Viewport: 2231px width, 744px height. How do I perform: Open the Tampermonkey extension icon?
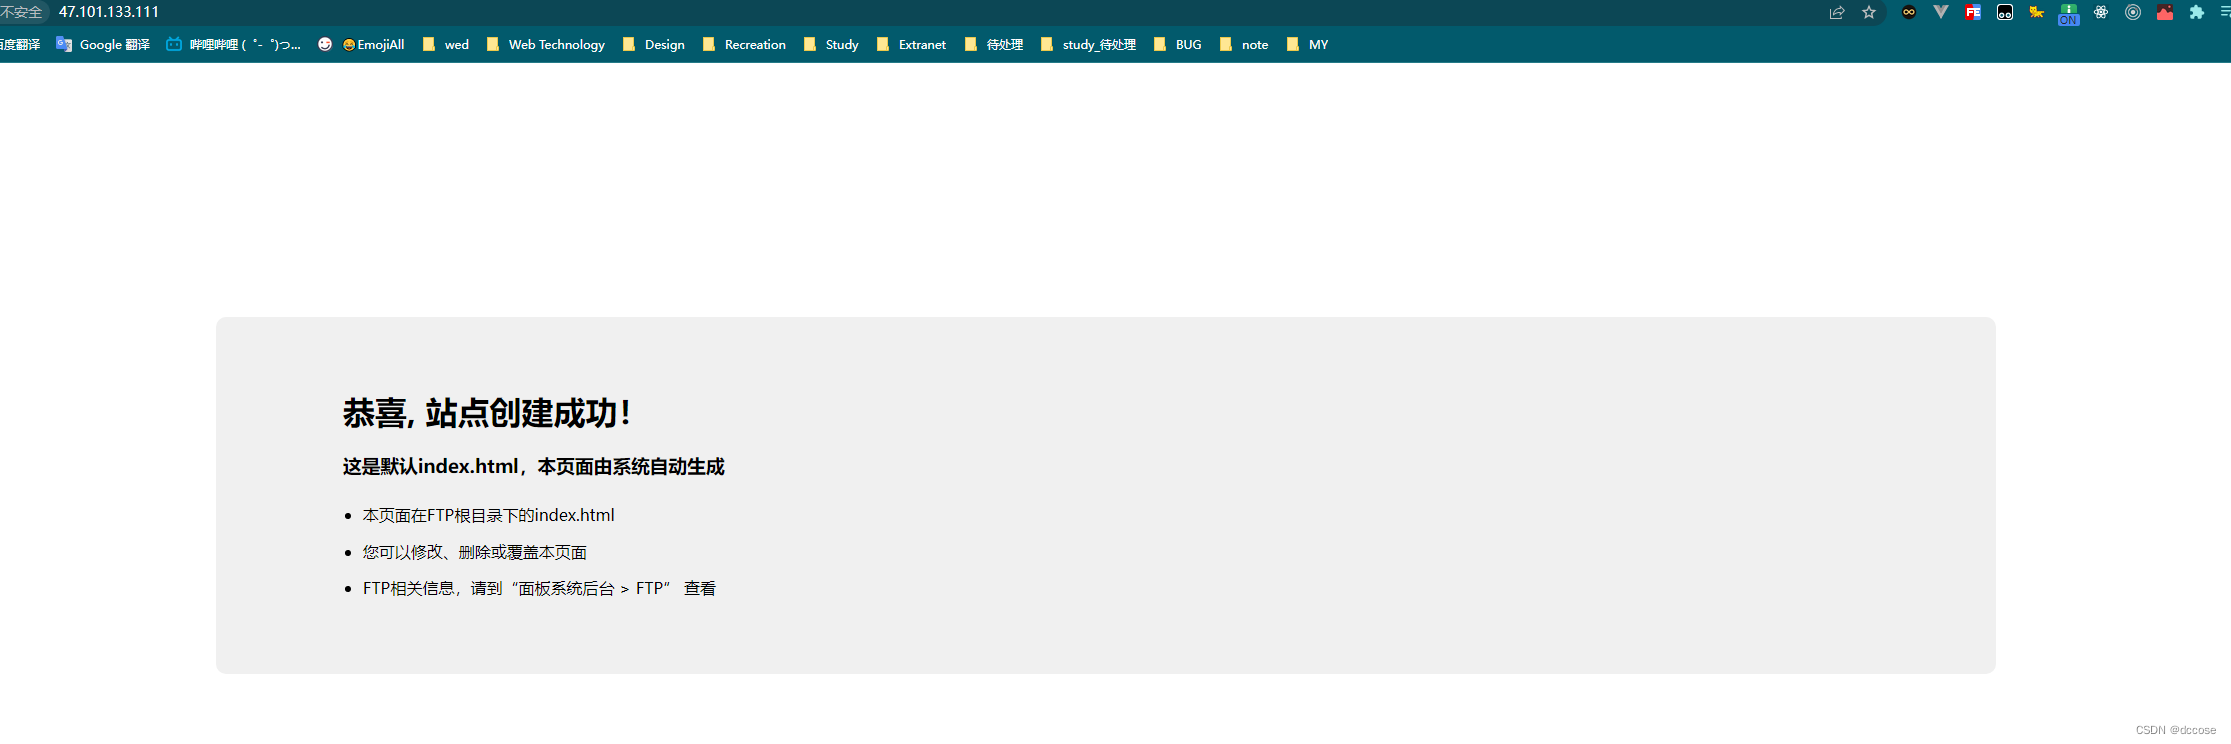point(2005,12)
